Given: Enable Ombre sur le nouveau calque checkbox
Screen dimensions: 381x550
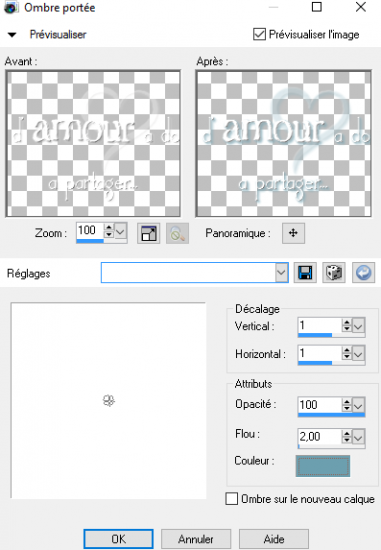Looking at the screenshot, I should click(x=232, y=498).
